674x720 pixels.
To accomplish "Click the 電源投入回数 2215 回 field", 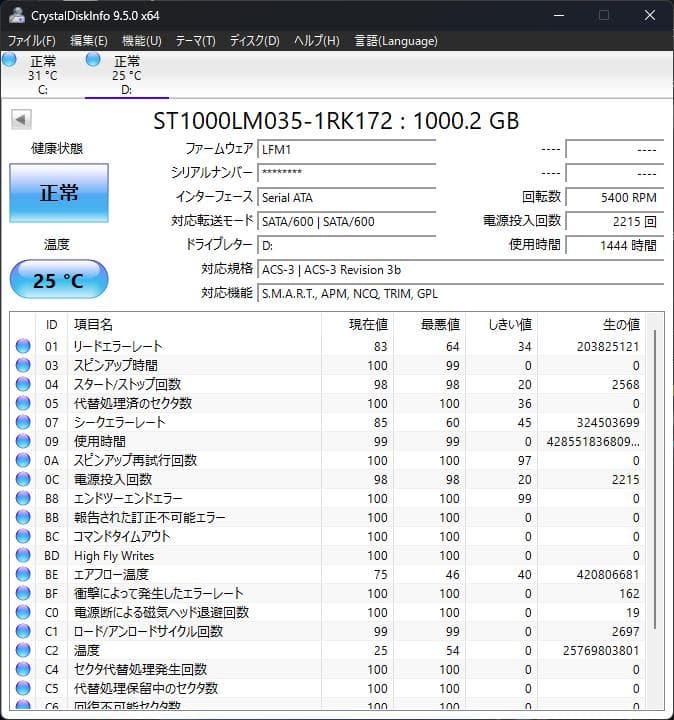I will point(615,222).
